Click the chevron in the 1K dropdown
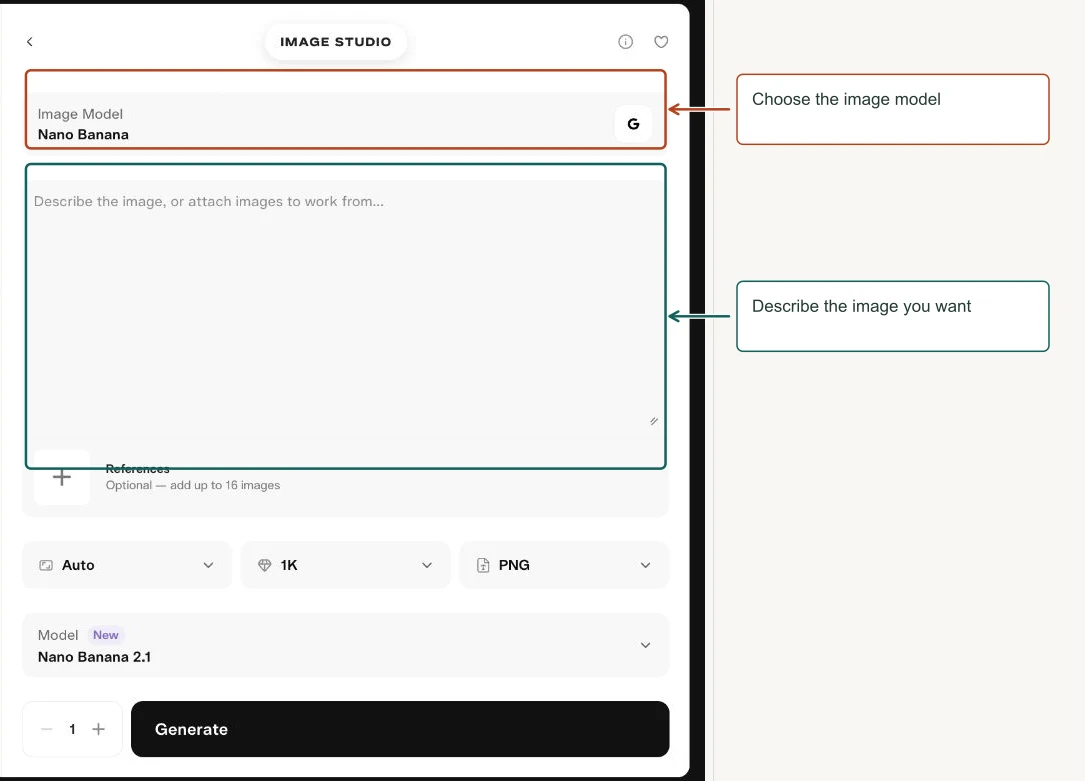 click(427, 565)
